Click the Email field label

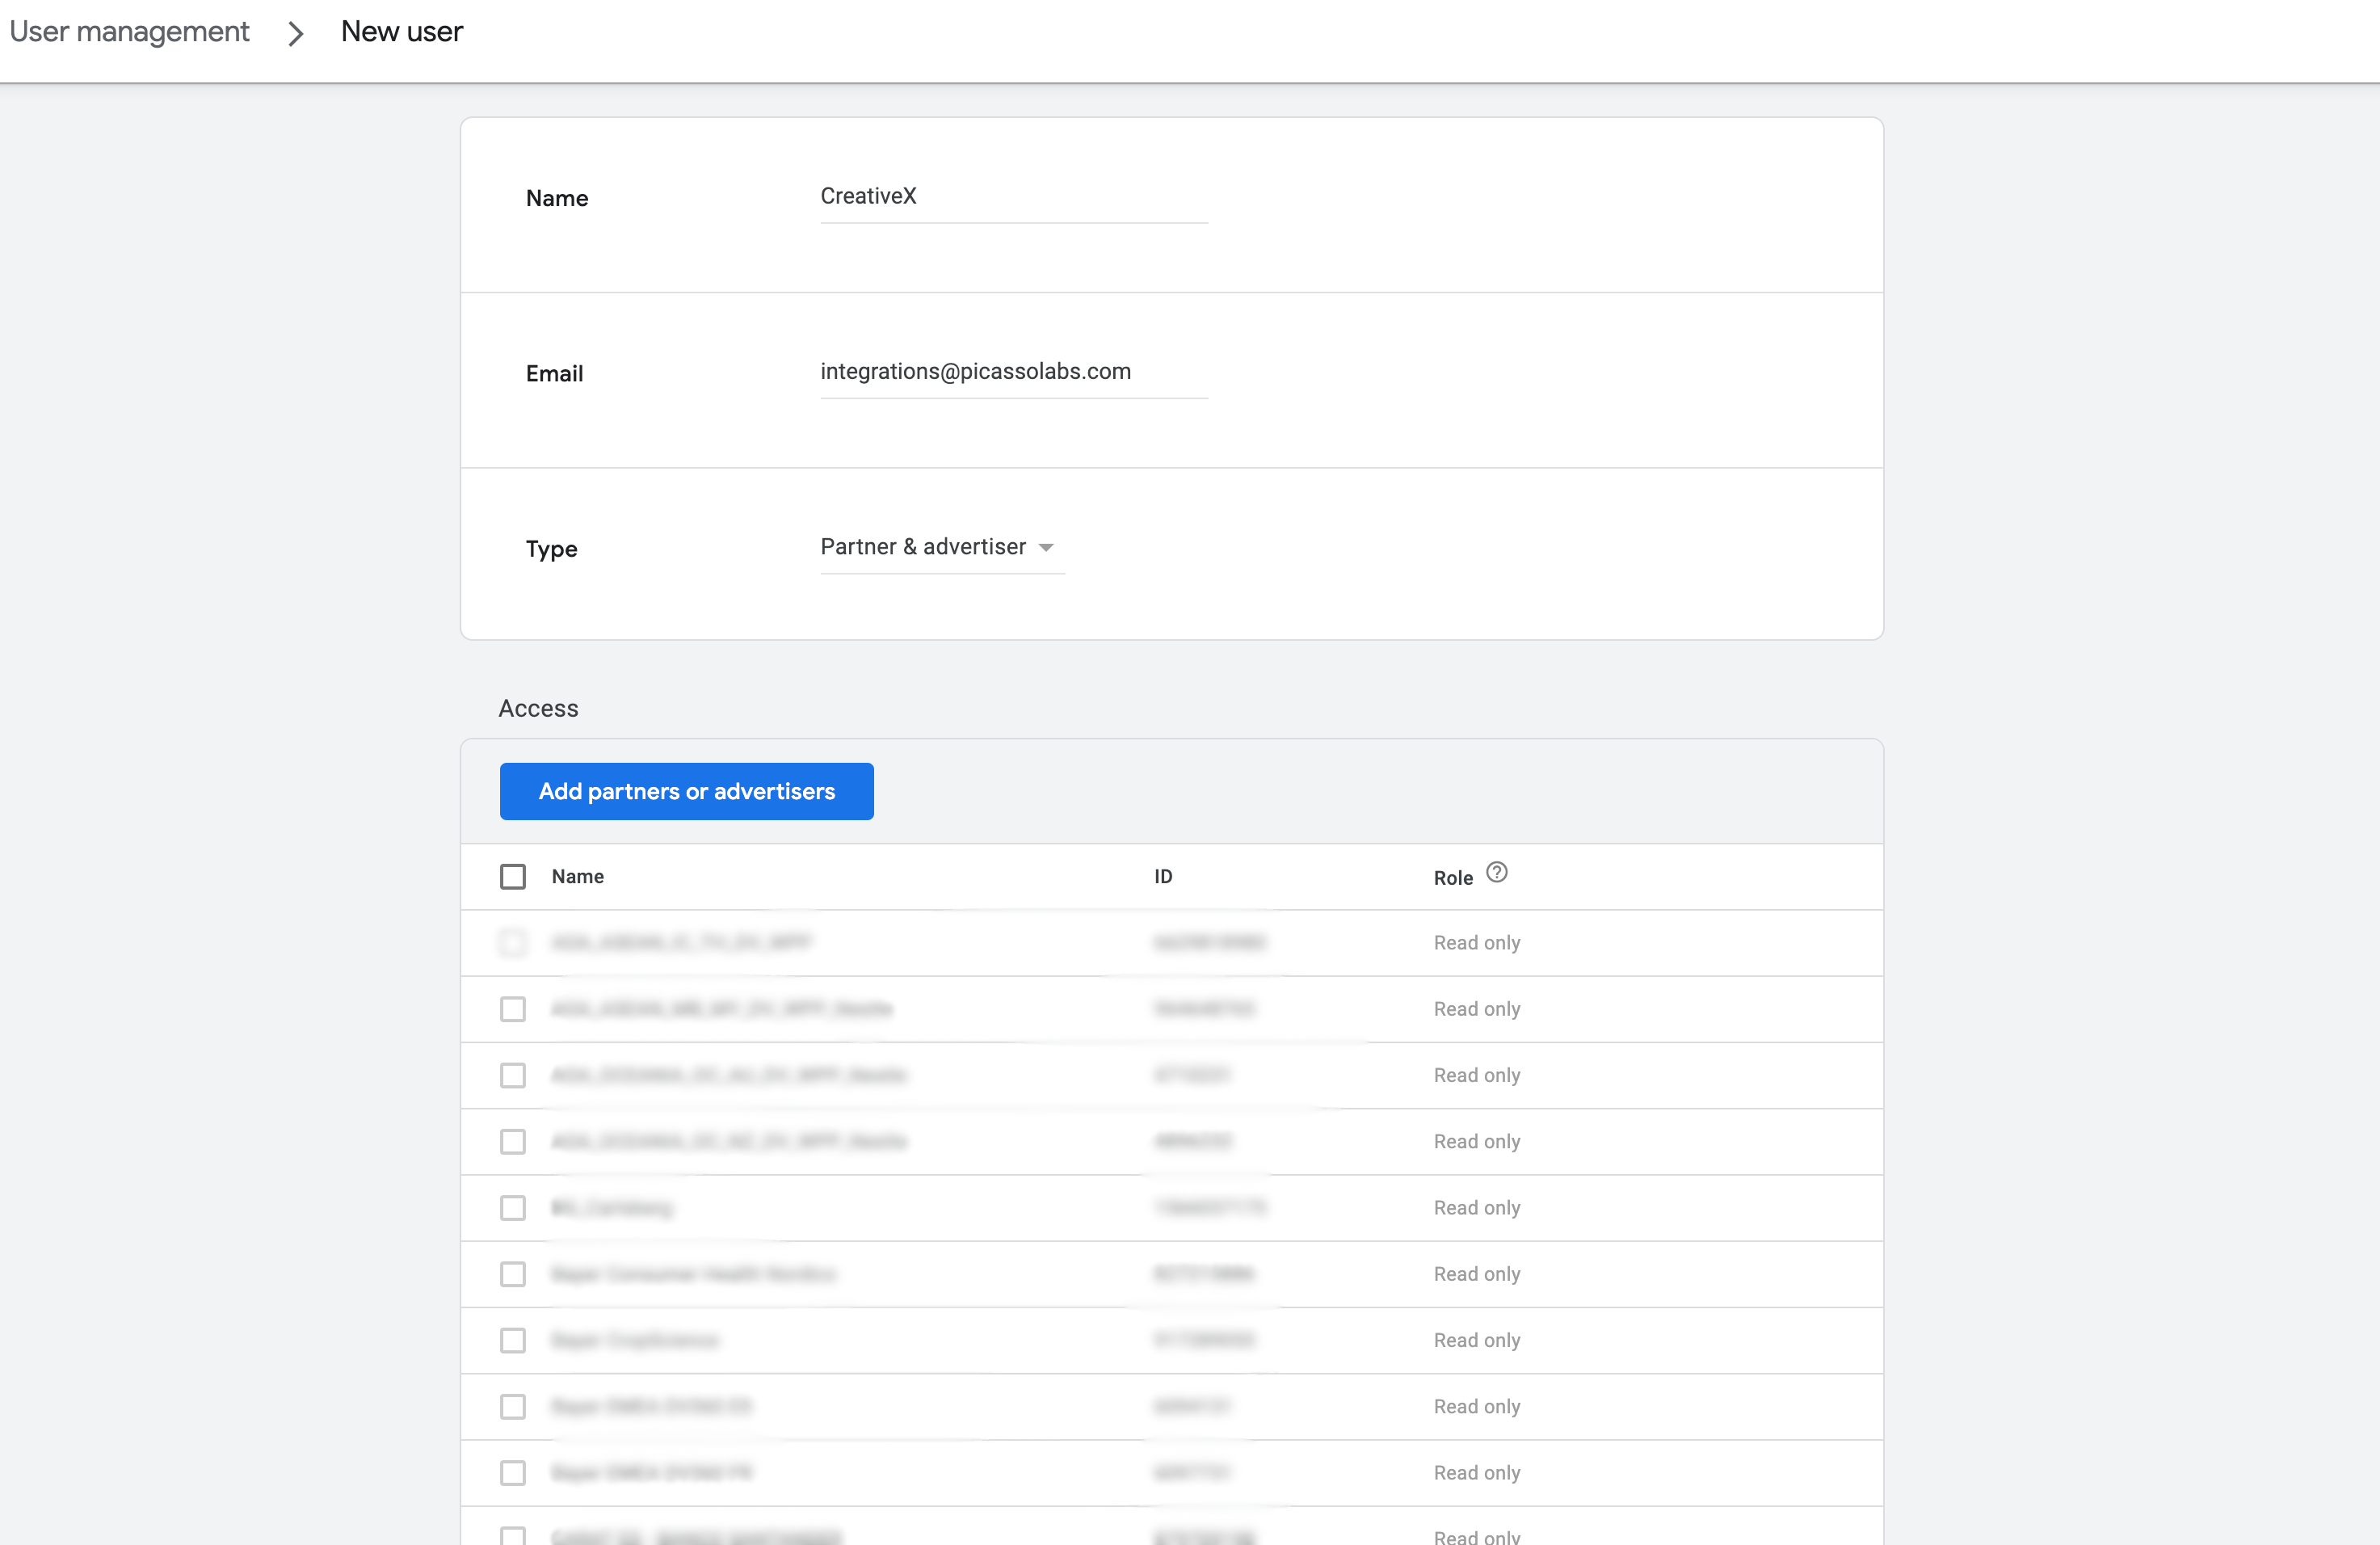tap(554, 374)
